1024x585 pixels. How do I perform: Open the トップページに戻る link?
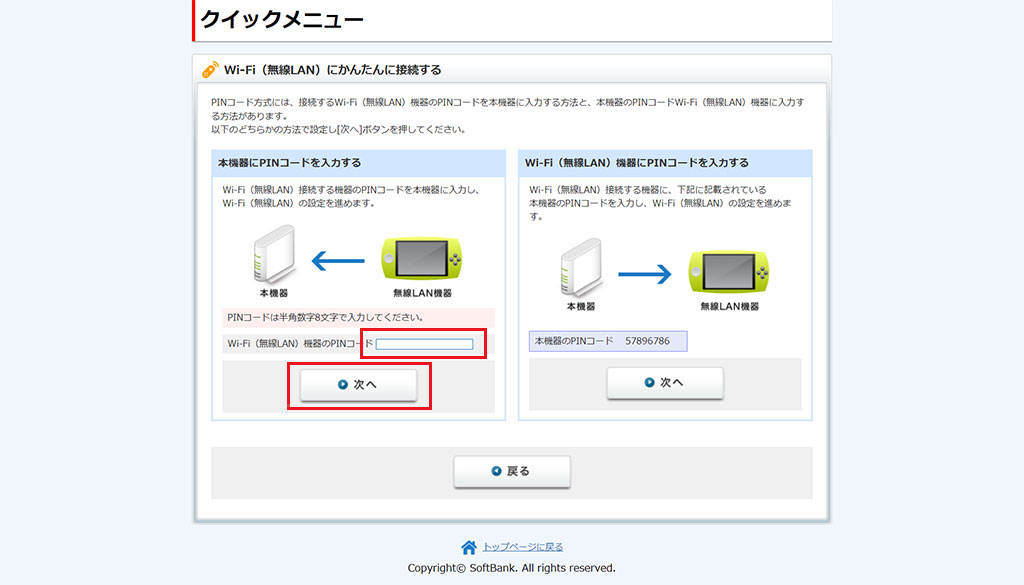point(523,547)
